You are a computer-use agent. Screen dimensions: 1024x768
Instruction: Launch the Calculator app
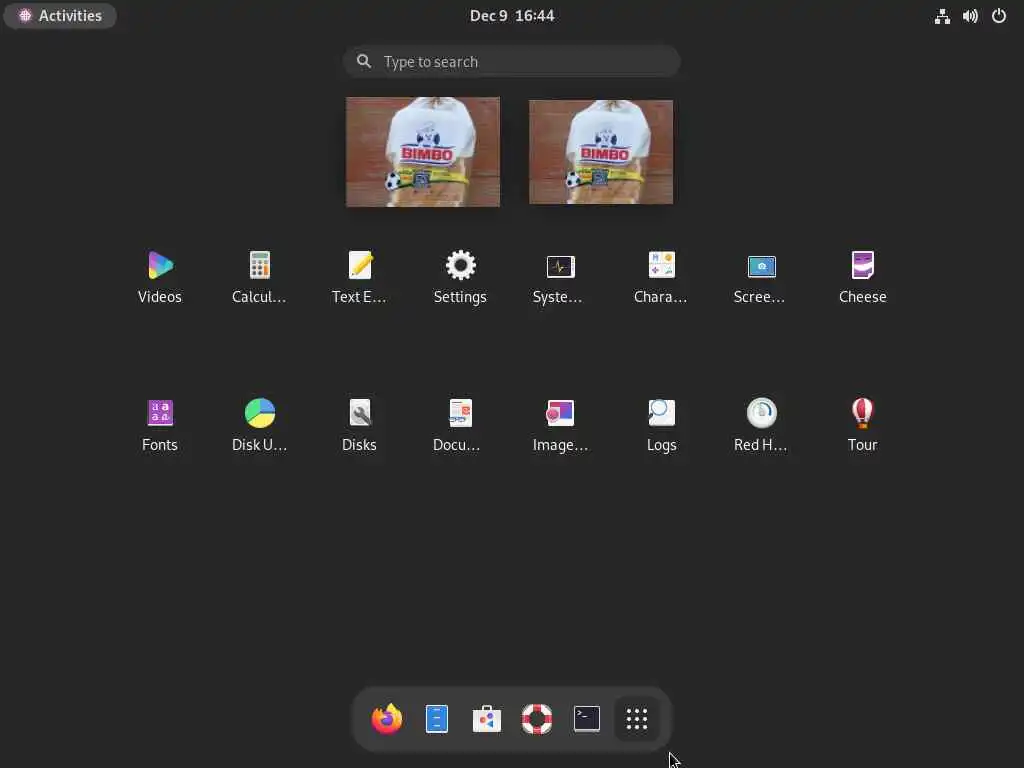pos(259,277)
